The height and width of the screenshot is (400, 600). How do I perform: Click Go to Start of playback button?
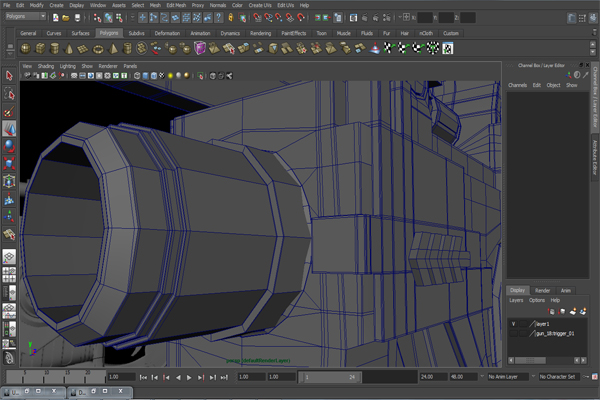tap(143, 377)
